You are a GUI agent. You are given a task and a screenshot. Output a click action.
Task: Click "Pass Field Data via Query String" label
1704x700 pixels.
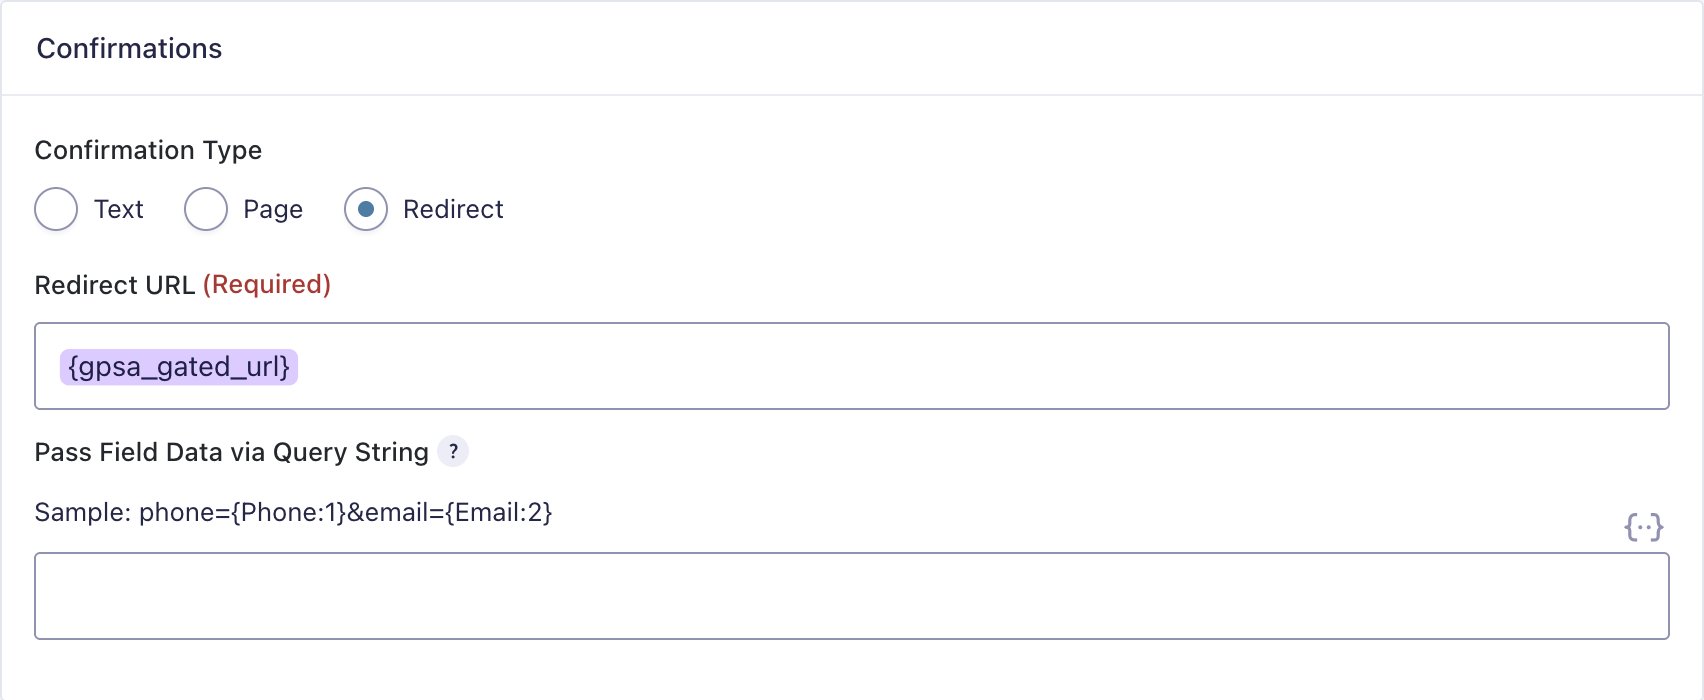pyautogui.click(x=231, y=452)
